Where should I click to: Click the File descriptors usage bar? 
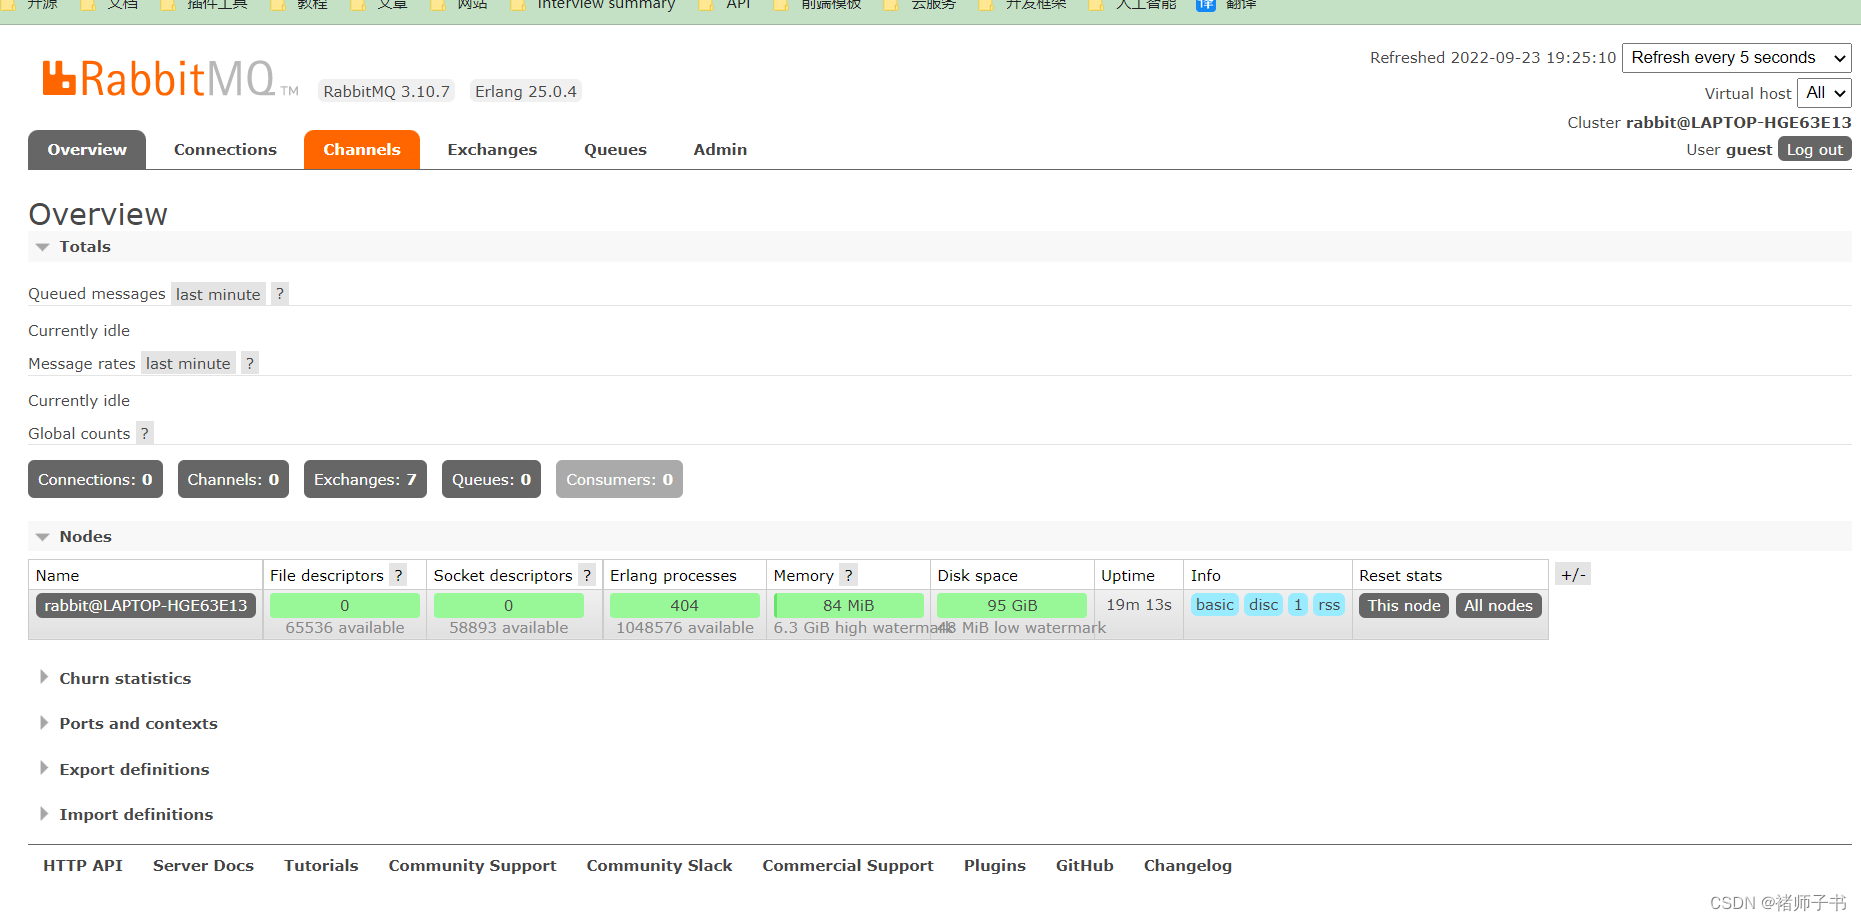[x=345, y=605]
